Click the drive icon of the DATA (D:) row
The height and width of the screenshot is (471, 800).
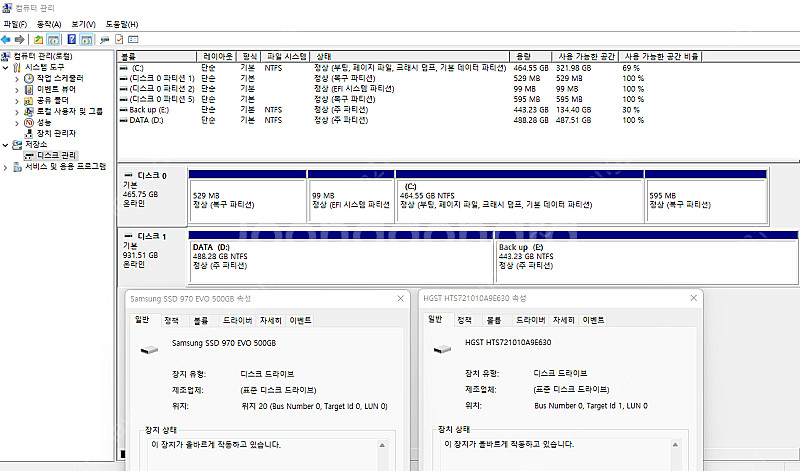tap(123, 120)
